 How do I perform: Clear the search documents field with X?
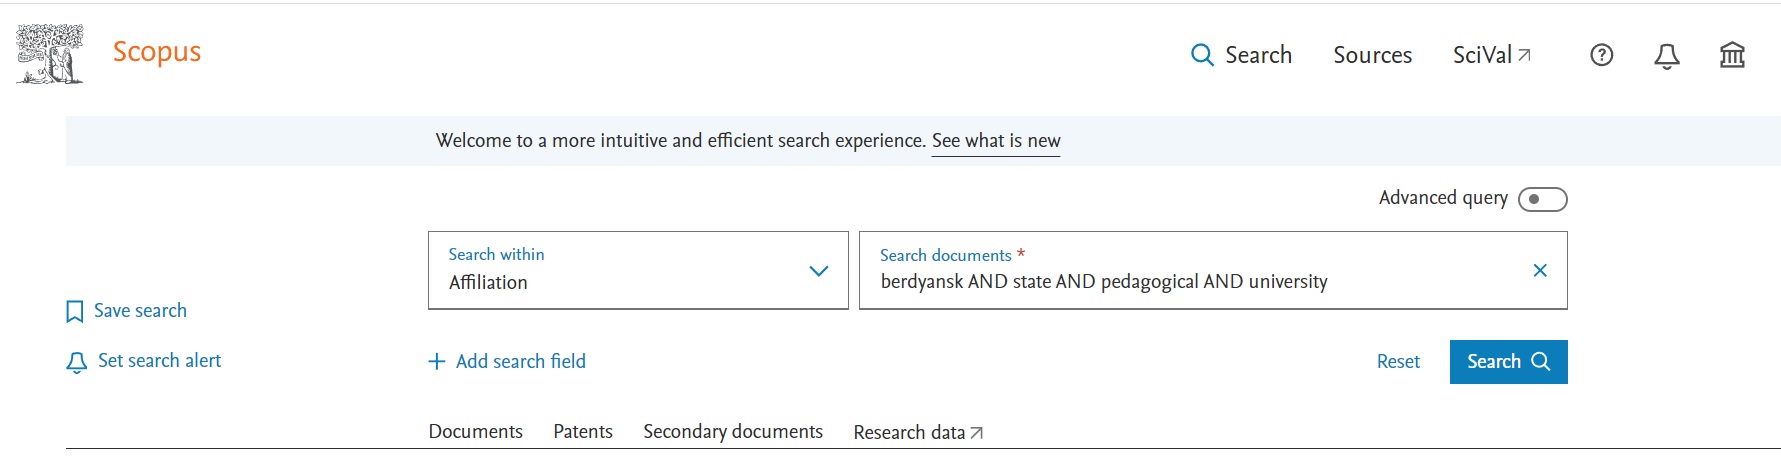coord(1540,270)
